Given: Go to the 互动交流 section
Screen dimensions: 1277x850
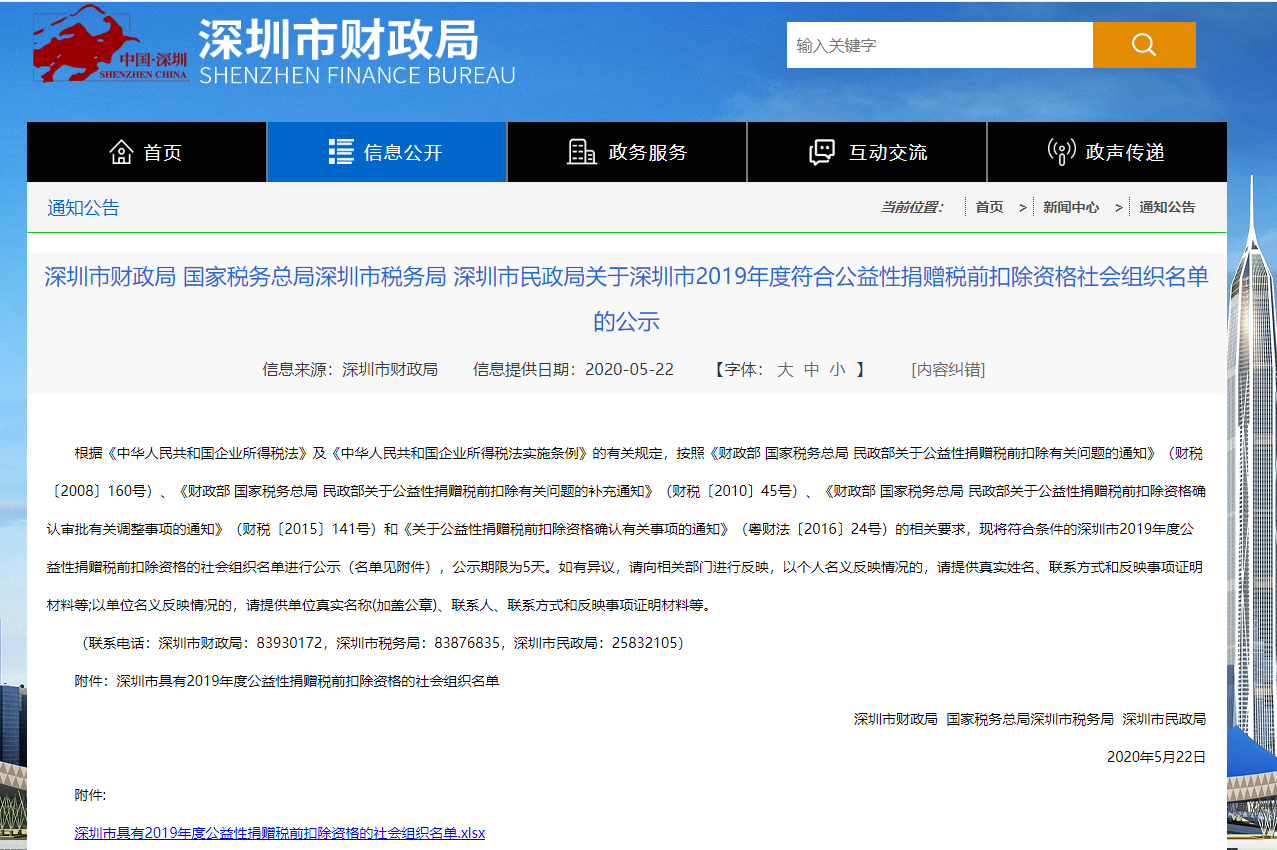Looking at the screenshot, I should (x=887, y=153).
